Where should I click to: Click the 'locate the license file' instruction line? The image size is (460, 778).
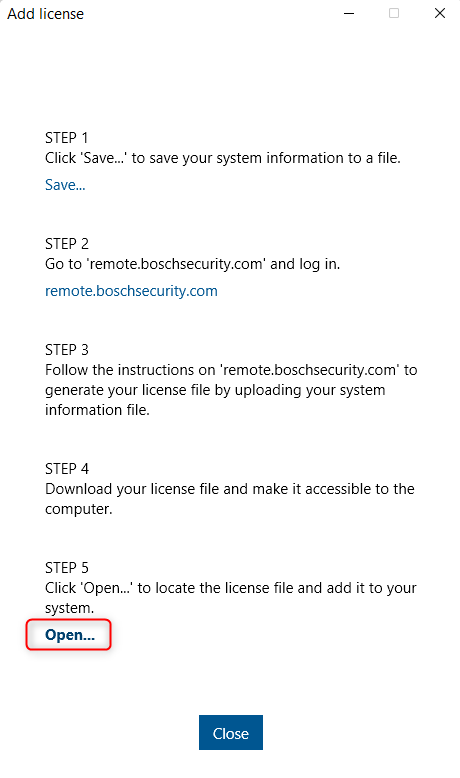[x=231, y=588]
